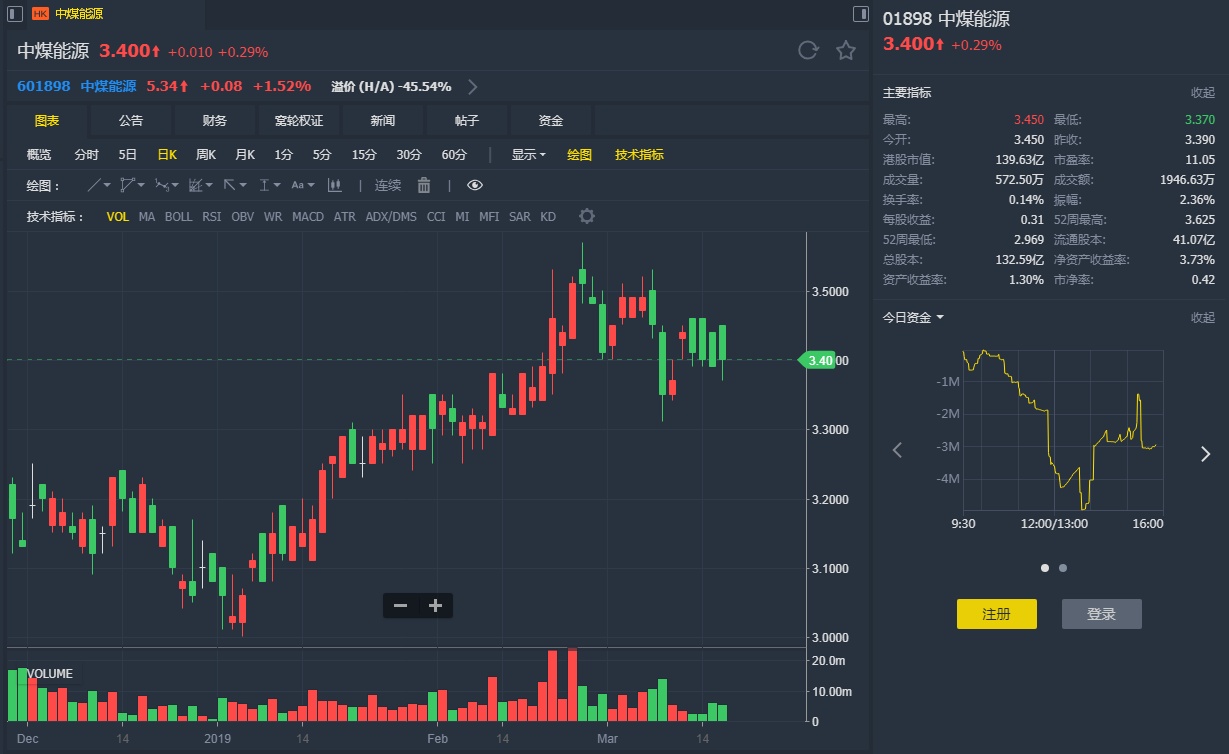Toggle MACD indicator
The height and width of the screenshot is (754, 1229).
308,217
